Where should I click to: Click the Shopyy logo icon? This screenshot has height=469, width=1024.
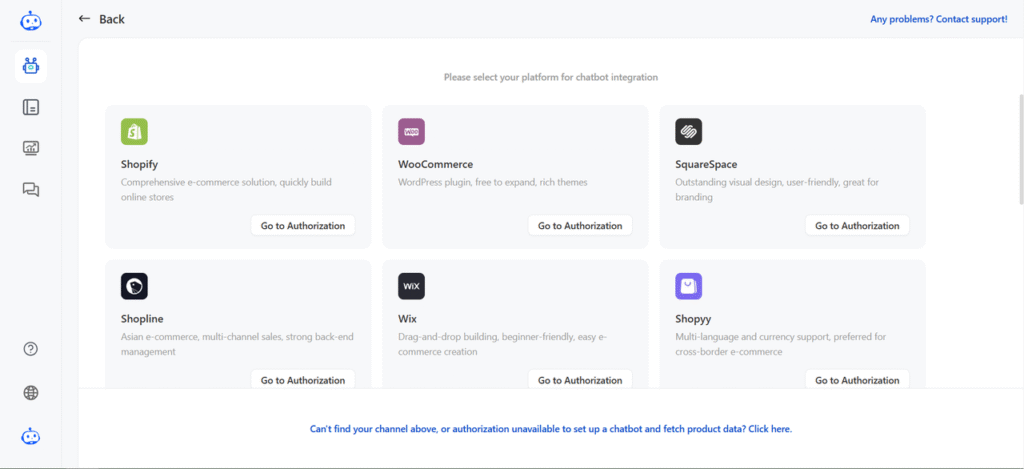coord(688,286)
